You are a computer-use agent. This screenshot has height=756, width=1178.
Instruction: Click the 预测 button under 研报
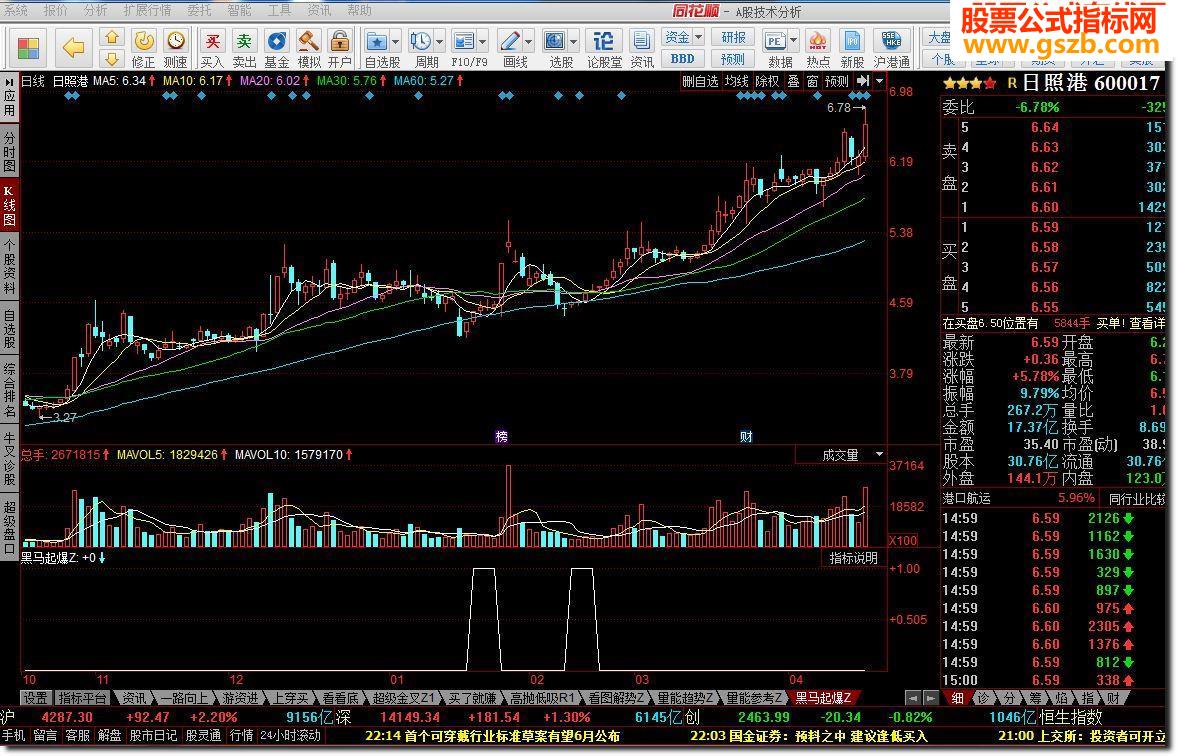(733, 59)
